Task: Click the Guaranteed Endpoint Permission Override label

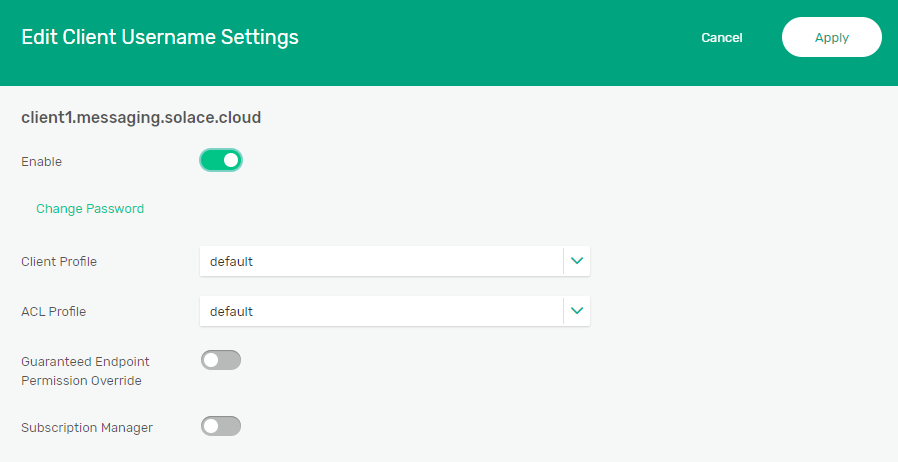Action: click(85, 371)
